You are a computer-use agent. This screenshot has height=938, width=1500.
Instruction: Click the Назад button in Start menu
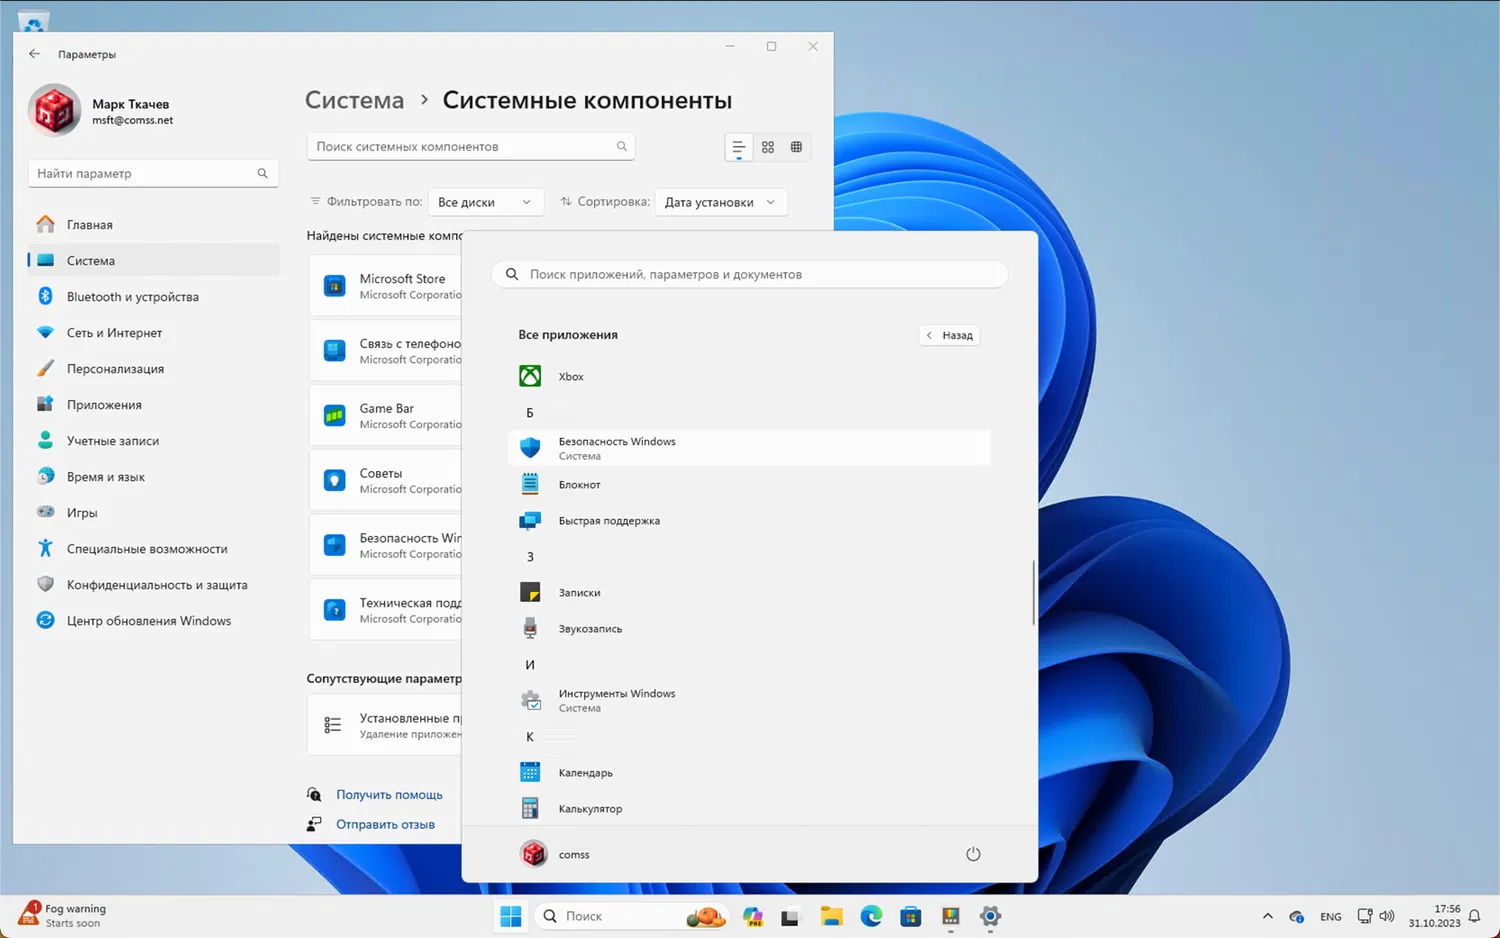pos(949,335)
